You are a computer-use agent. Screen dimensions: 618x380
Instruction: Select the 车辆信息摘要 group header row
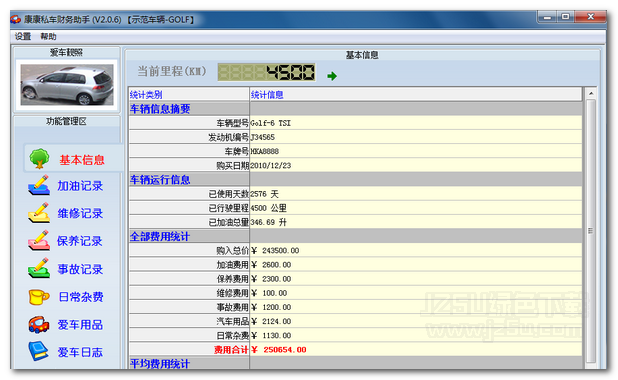click(356, 109)
